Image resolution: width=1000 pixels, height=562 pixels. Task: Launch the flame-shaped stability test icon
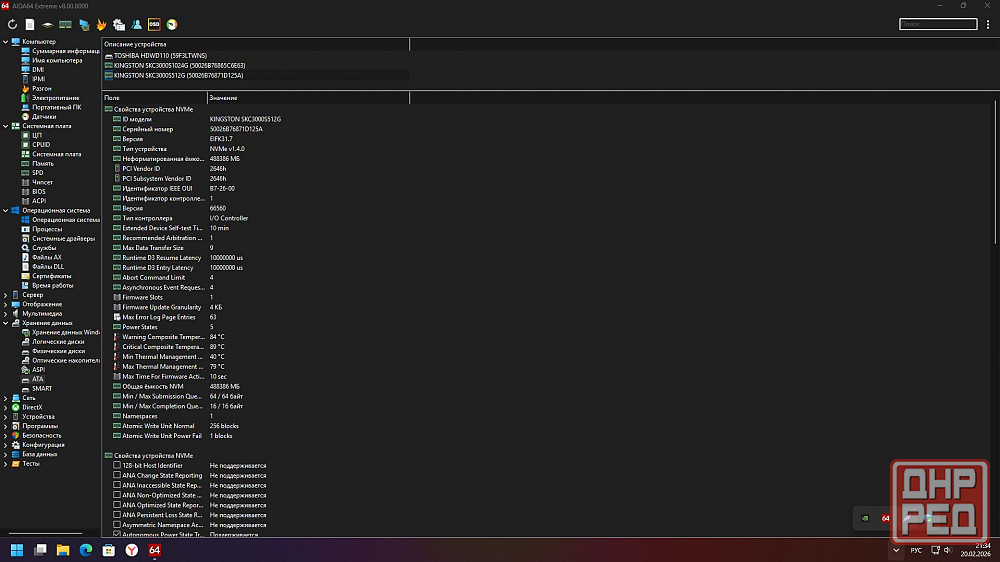point(101,24)
